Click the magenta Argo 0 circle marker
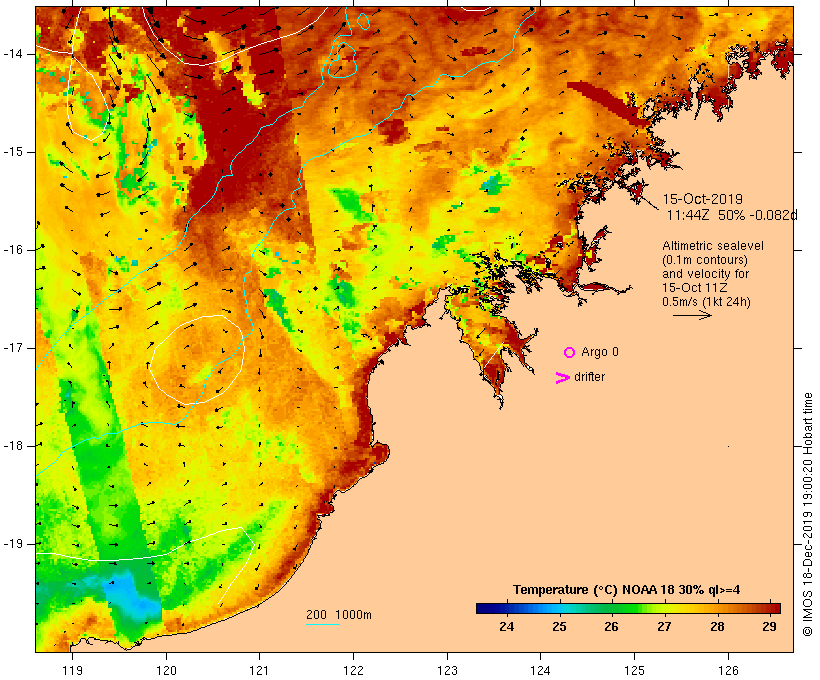The image size is (820, 680). pos(570,353)
